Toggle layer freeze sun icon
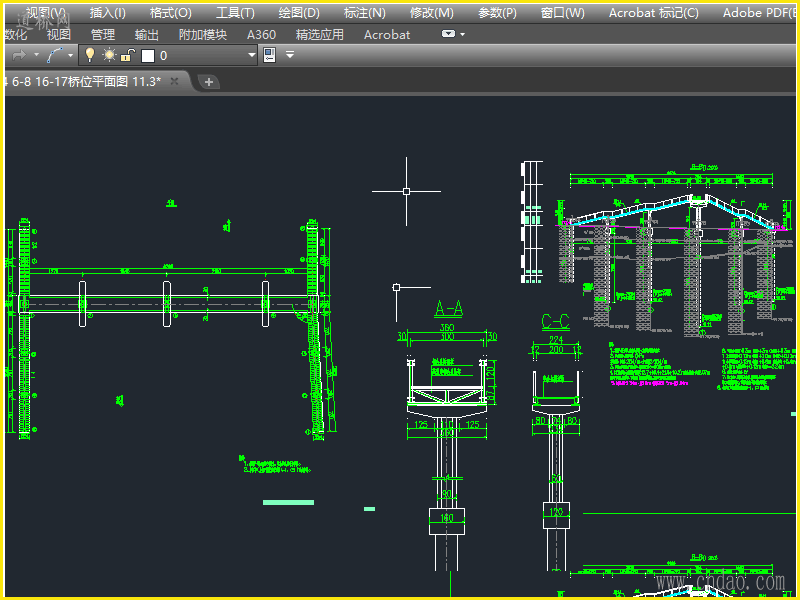Image resolution: width=800 pixels, height=600 pixels. pyautogui.click(x=109, y=55)
